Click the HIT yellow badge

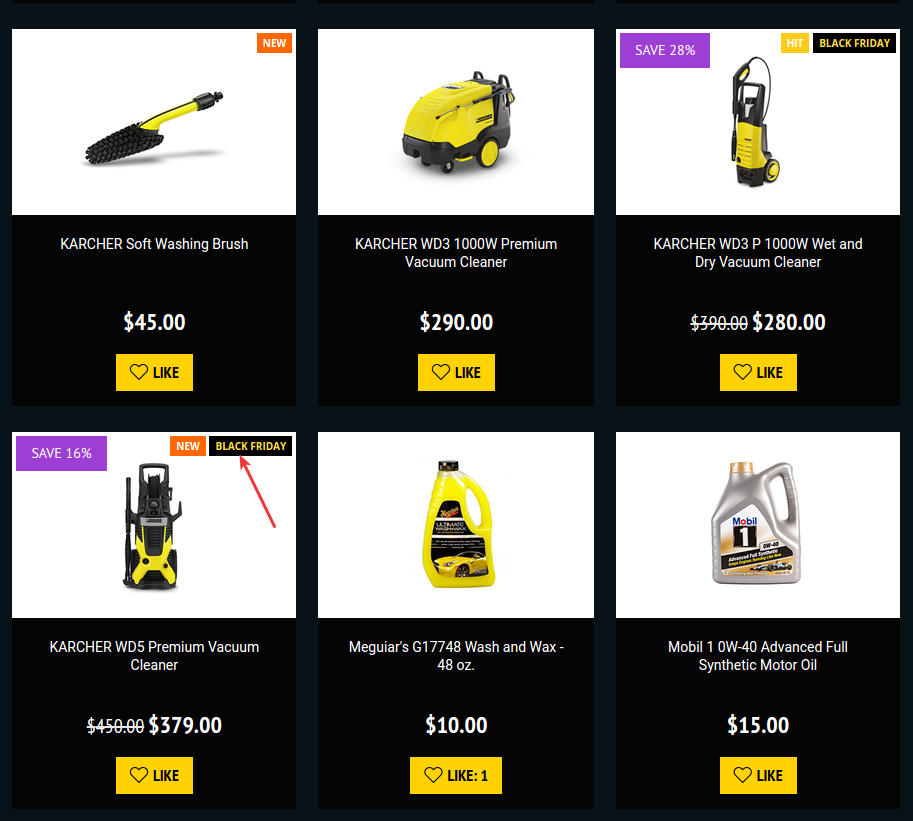[794, 43]
